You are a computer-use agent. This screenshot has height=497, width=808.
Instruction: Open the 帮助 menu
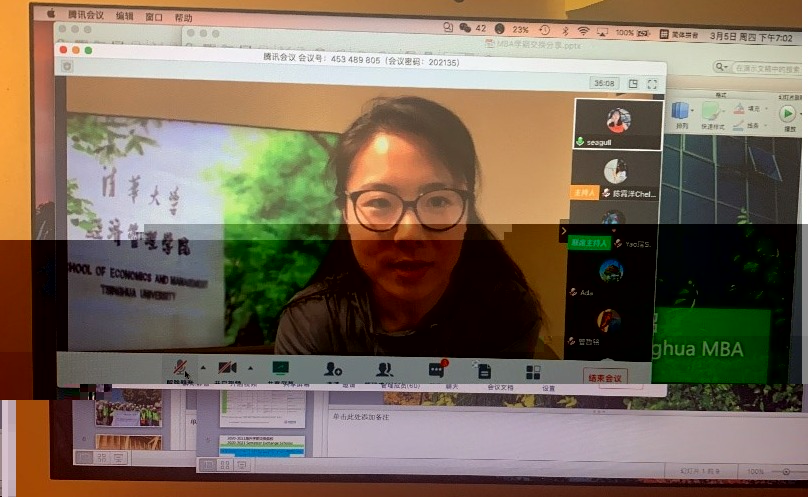(183, 18)
